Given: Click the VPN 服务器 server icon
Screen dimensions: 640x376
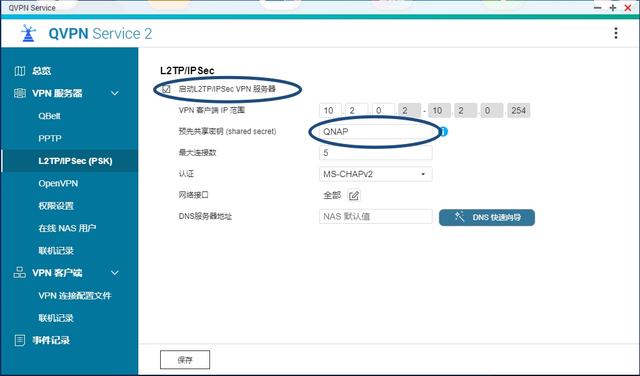Looking at the screenshot, I should coord(20,93).
